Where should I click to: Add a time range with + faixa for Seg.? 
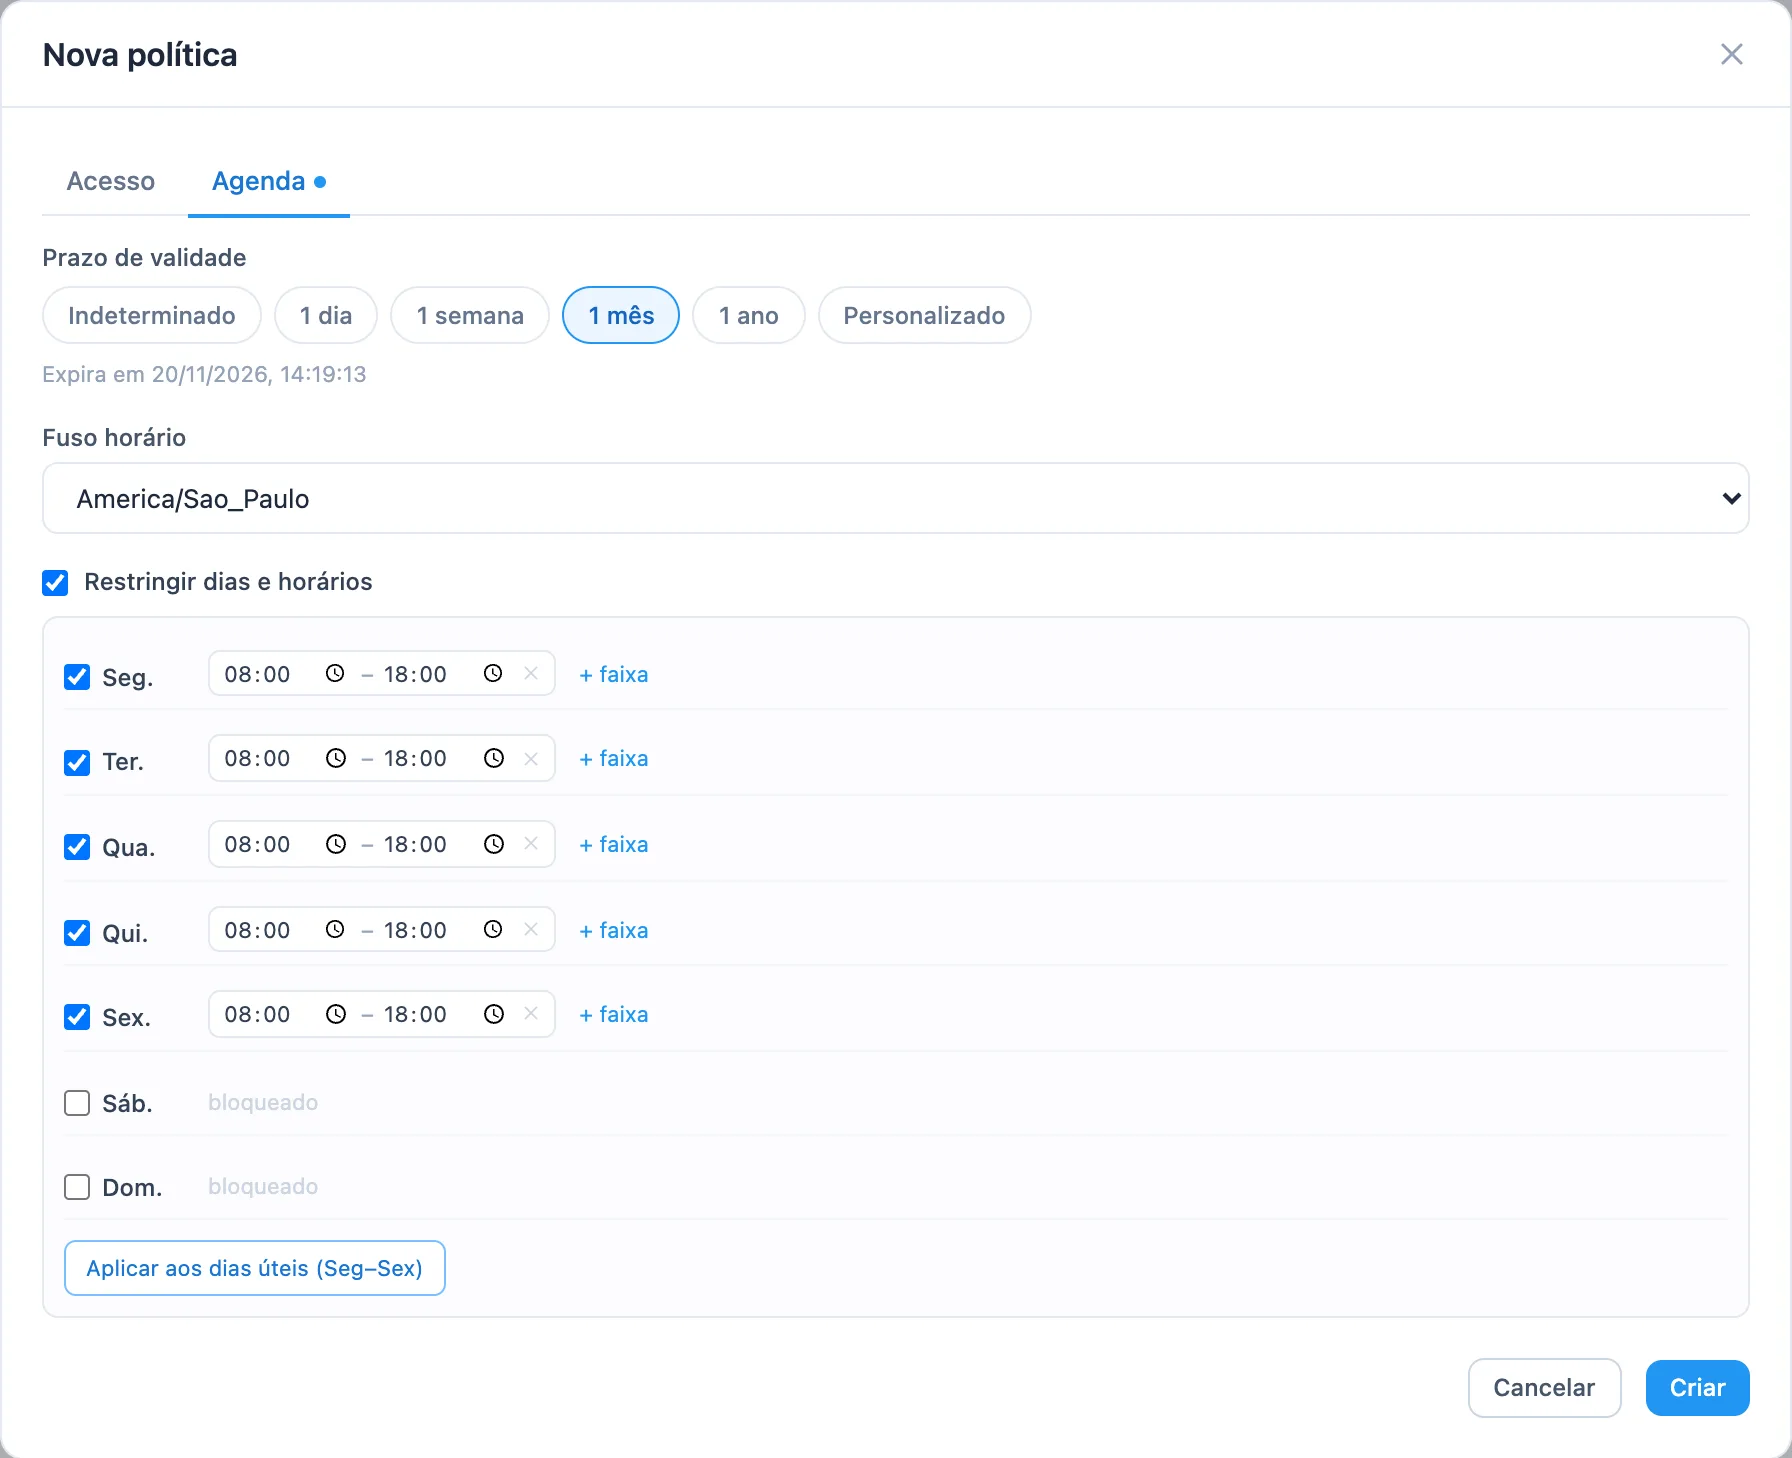coord(614,674)
